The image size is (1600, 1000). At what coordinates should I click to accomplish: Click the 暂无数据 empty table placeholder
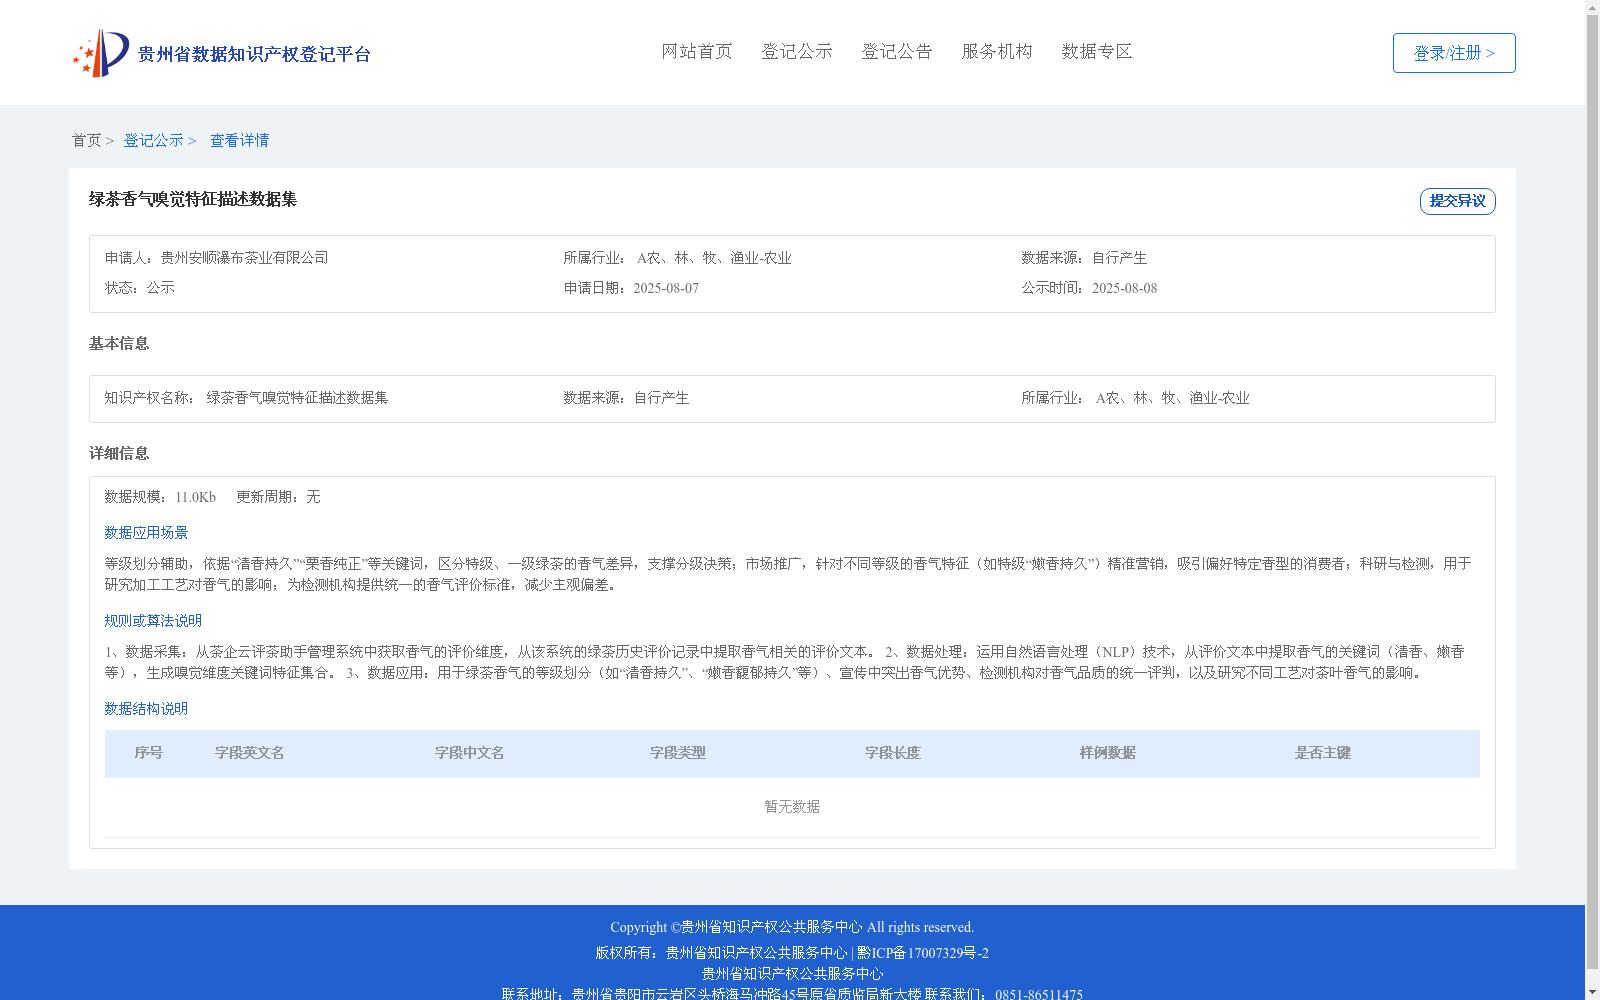click(791, 806)
